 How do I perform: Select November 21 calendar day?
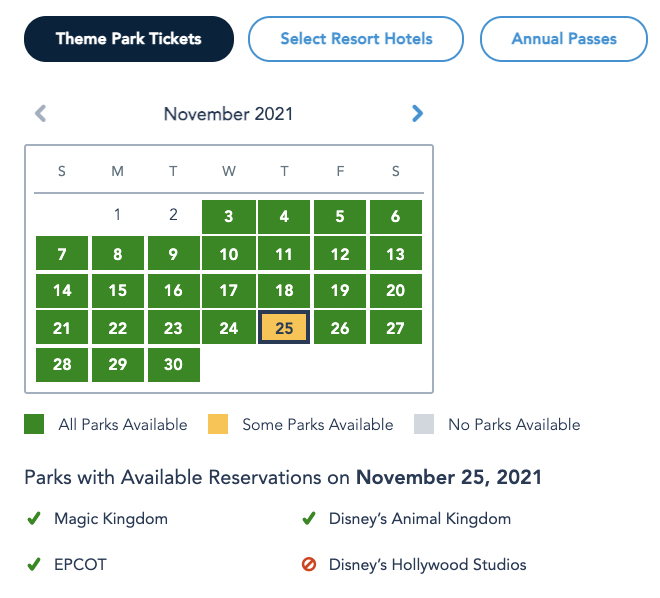(62, 327)
